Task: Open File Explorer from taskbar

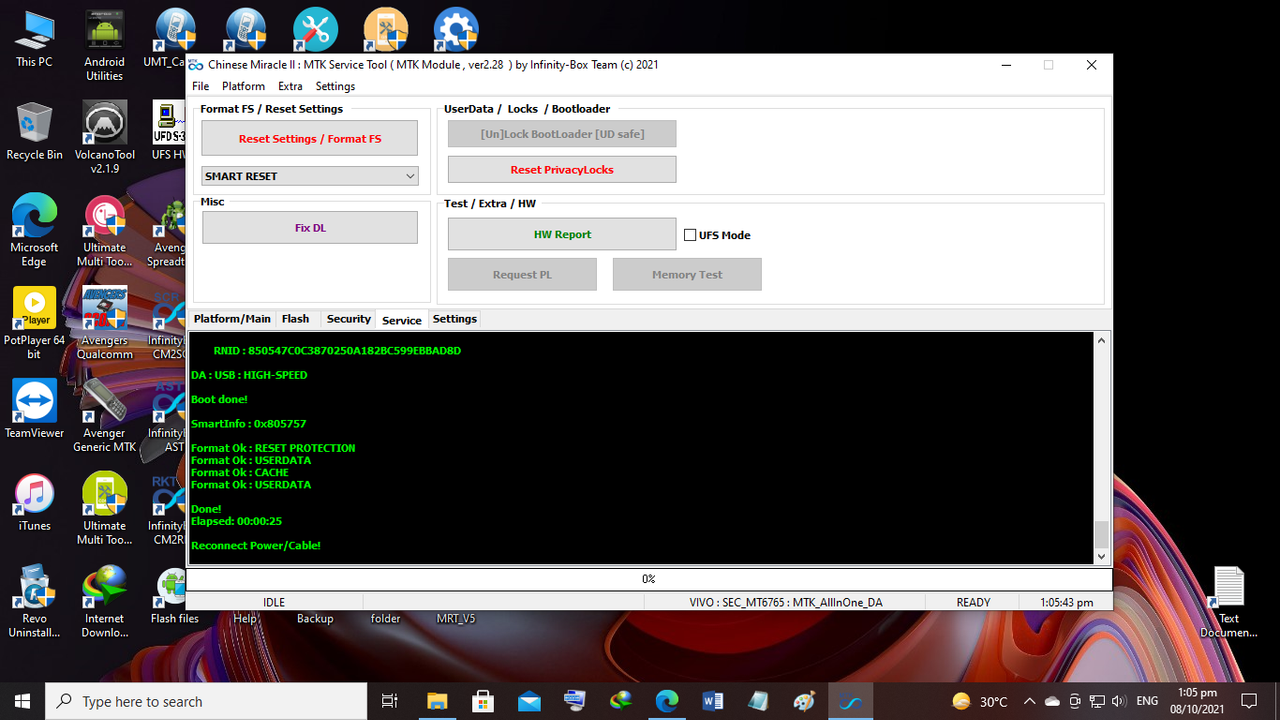Action: pyautogui.click(x=436, y=701)
